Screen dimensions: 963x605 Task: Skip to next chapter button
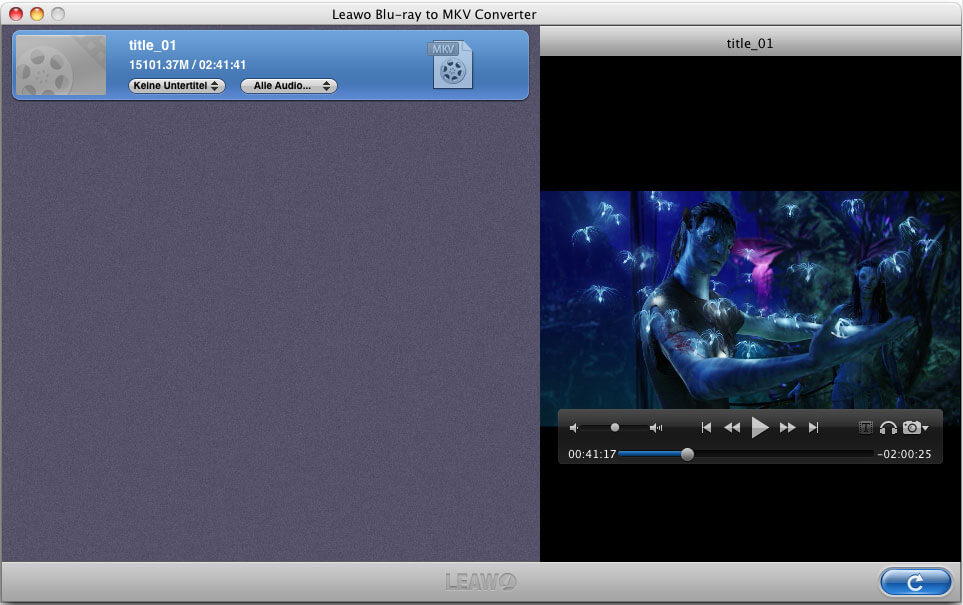coord(814,427)
